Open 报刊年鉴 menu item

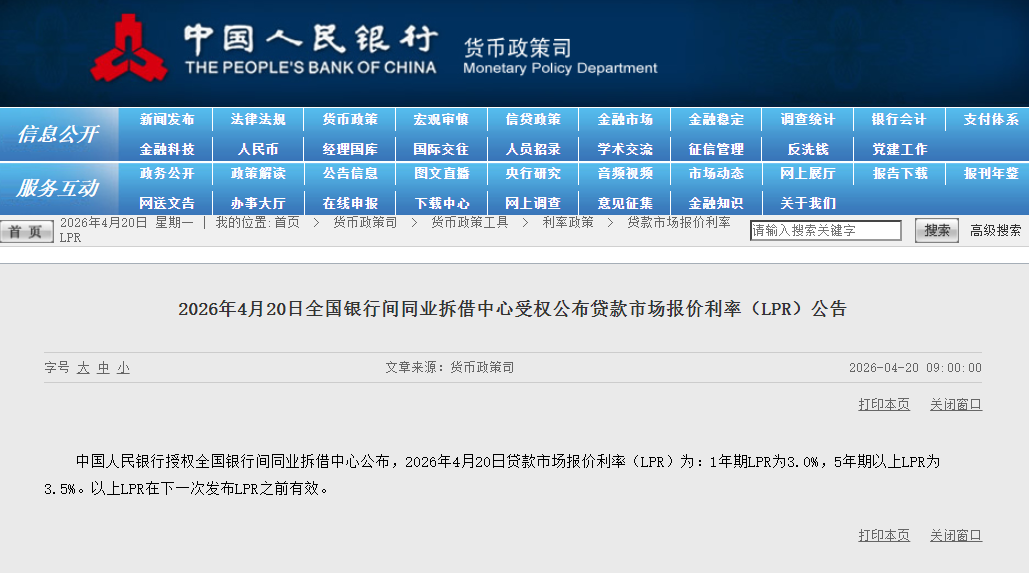[x=991, y=173]
